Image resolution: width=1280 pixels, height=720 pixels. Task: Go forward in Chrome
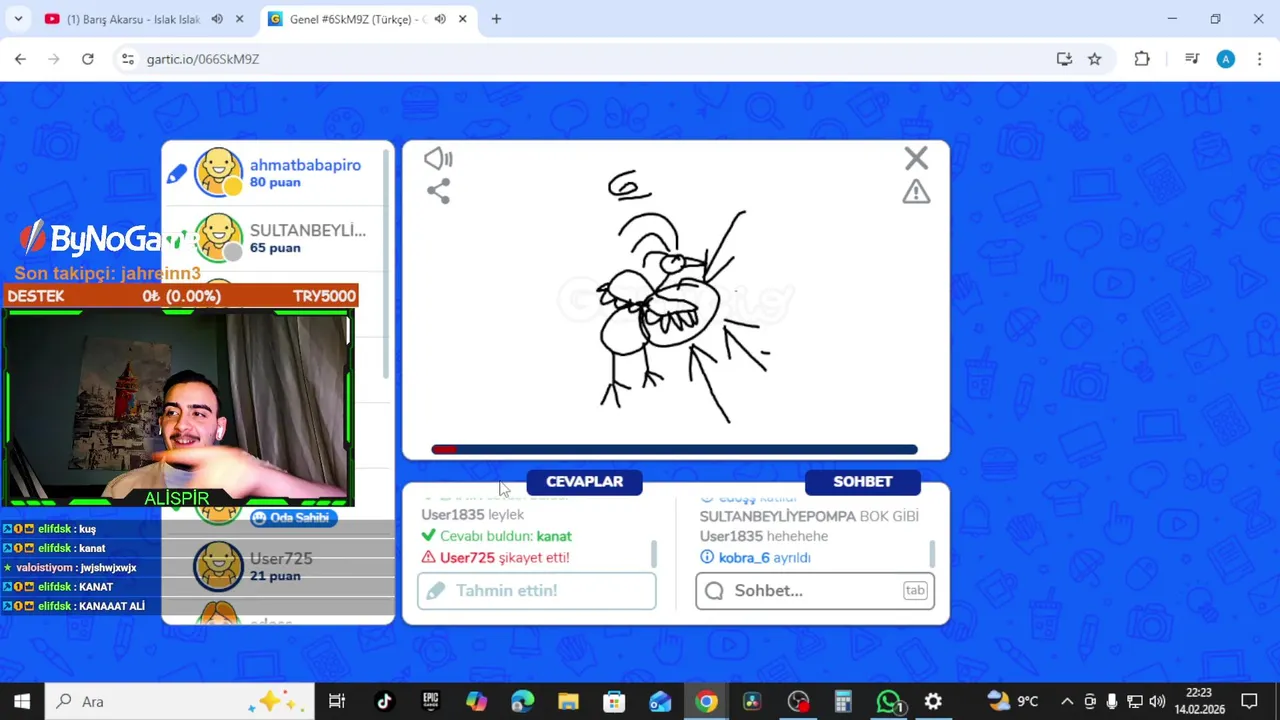(54, 59)
